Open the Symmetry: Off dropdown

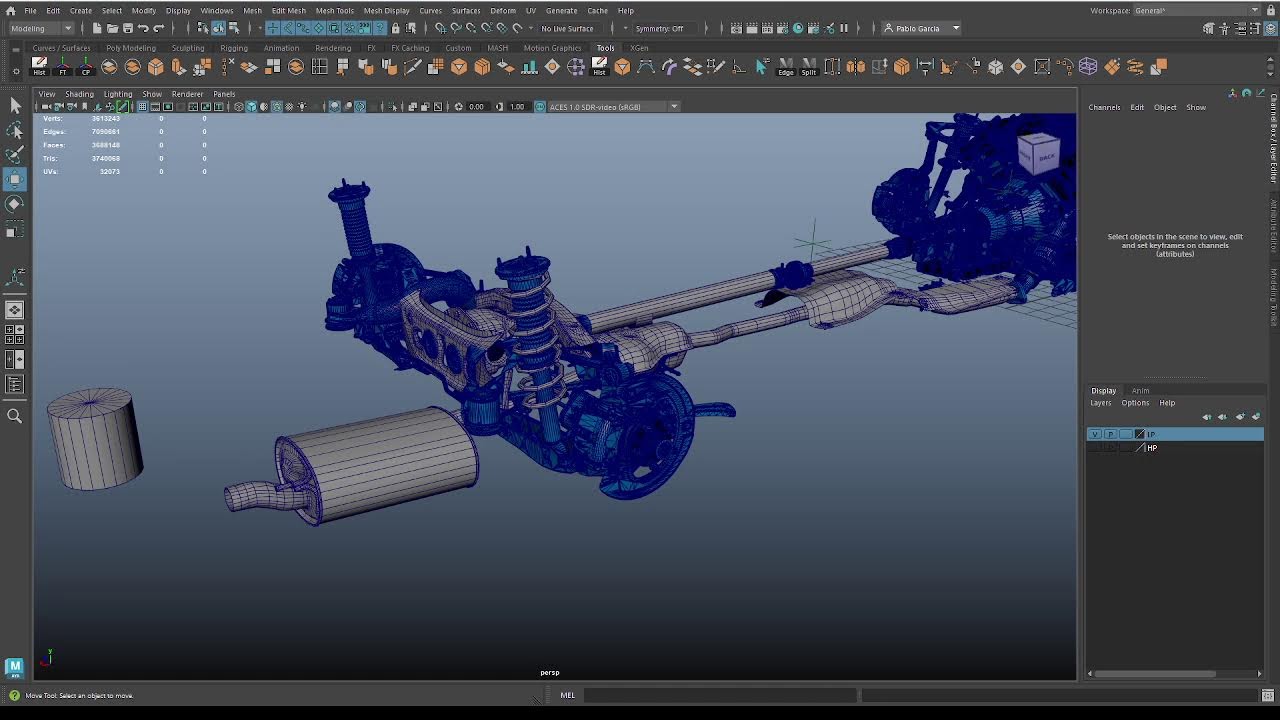(x=665, y=28)
